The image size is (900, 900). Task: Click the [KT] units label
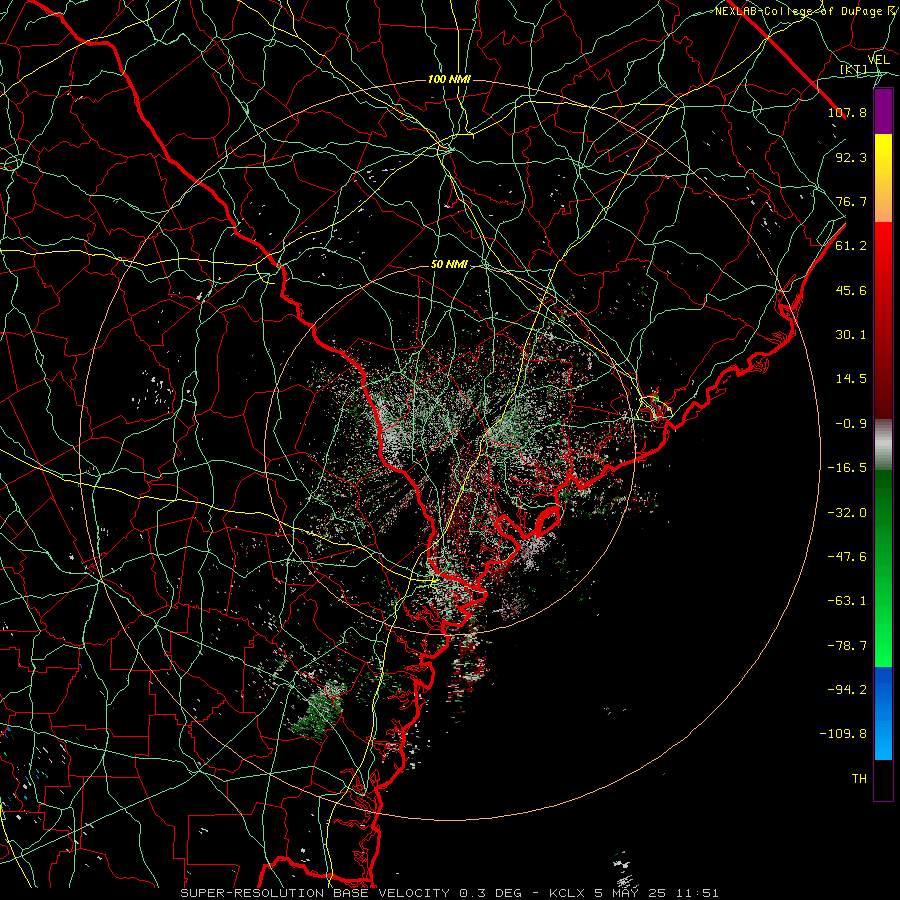click(853, 69)
